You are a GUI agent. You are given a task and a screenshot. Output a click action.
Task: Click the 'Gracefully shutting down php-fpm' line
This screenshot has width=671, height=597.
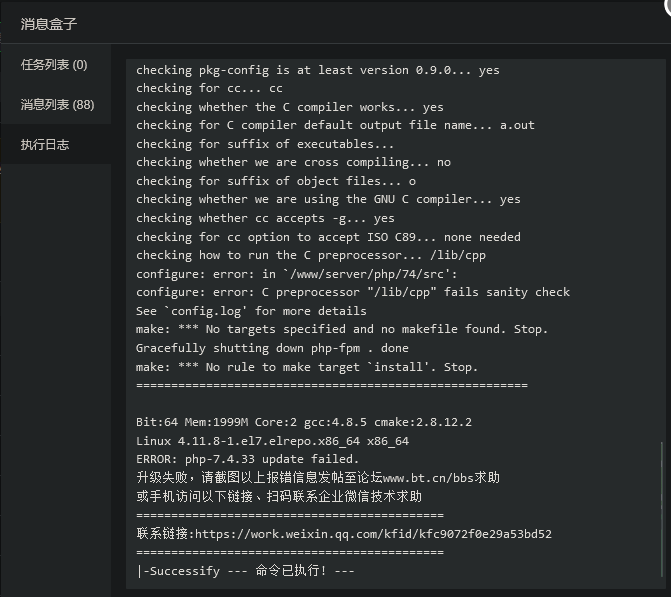click(x=272, y=348)
